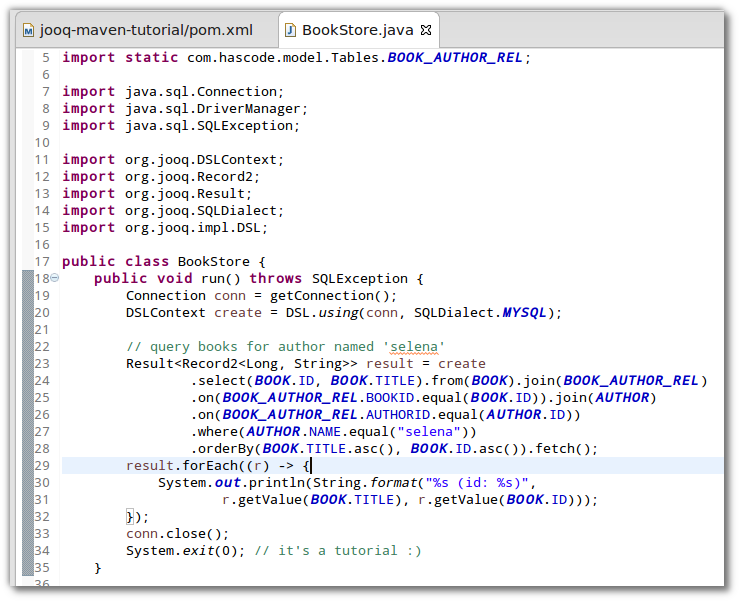Collapse the run() method at line 18
This screenshot has width=740, height=602.
point(54,279)
